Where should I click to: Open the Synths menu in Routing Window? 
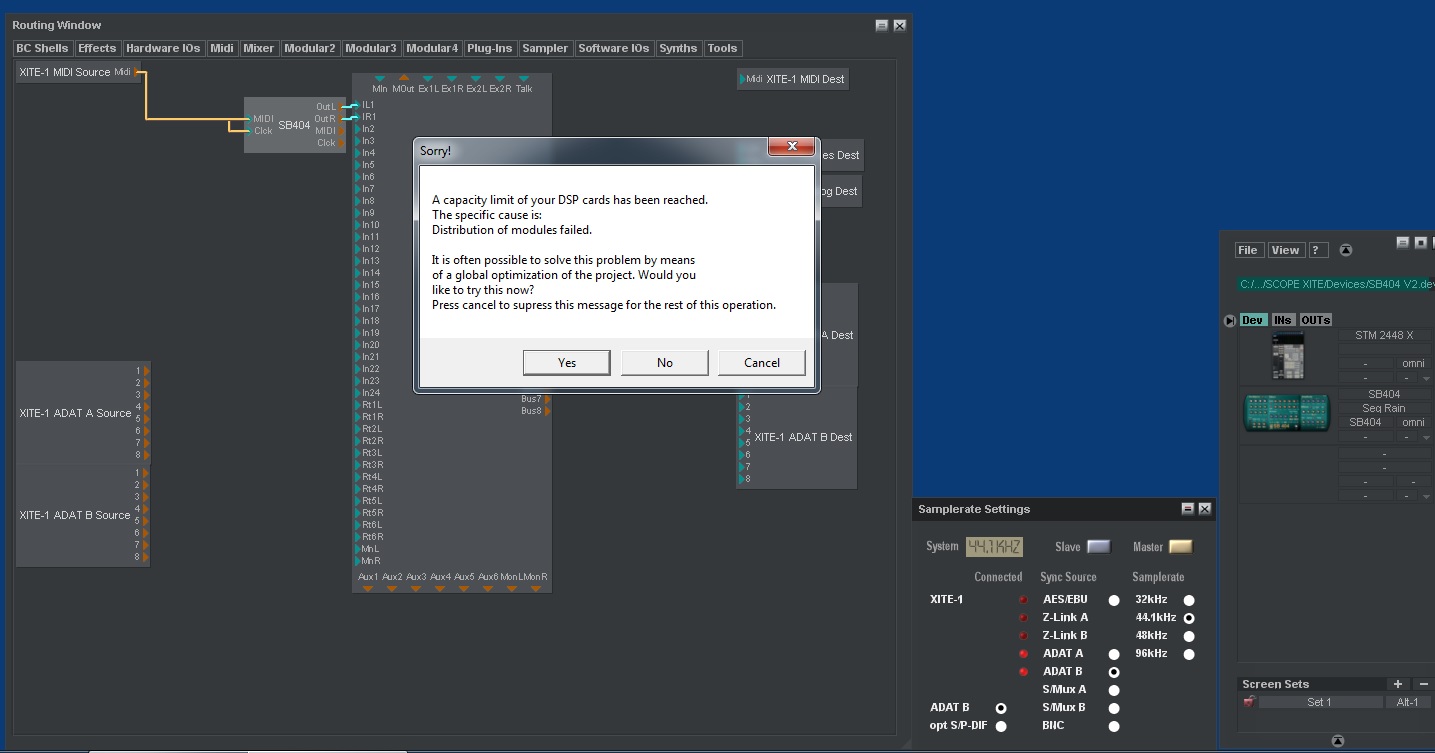[678, 48]
